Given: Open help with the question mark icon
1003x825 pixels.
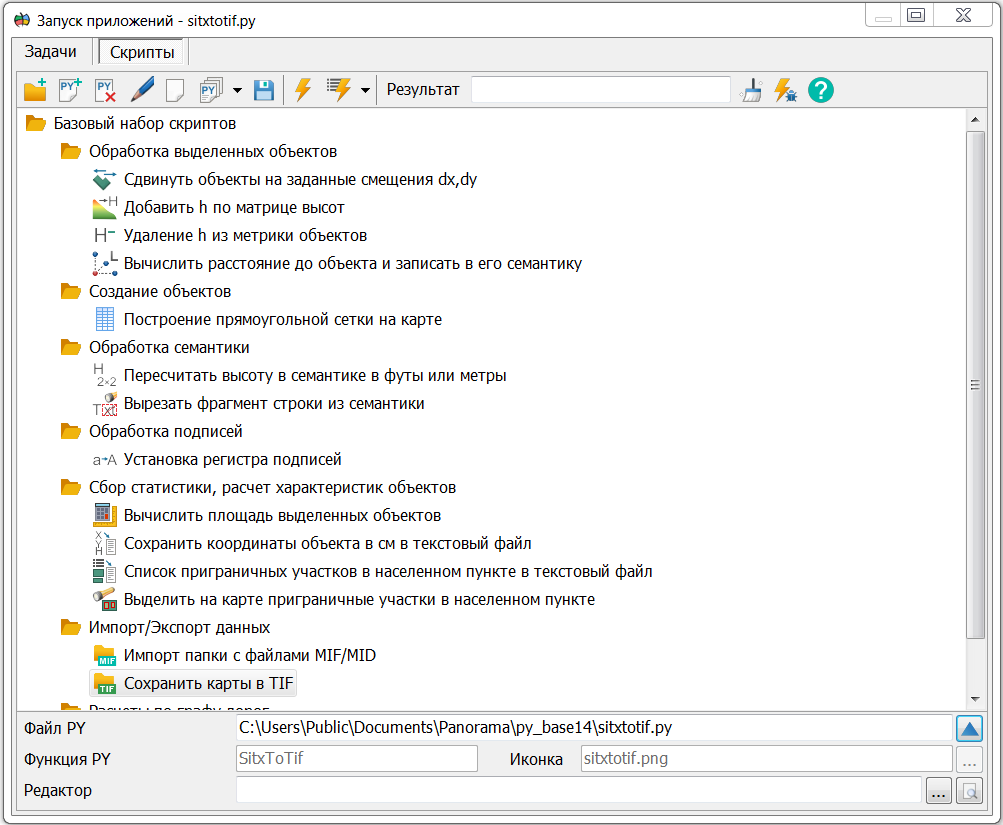Looking at the screenshot, I should click(820, 90).
